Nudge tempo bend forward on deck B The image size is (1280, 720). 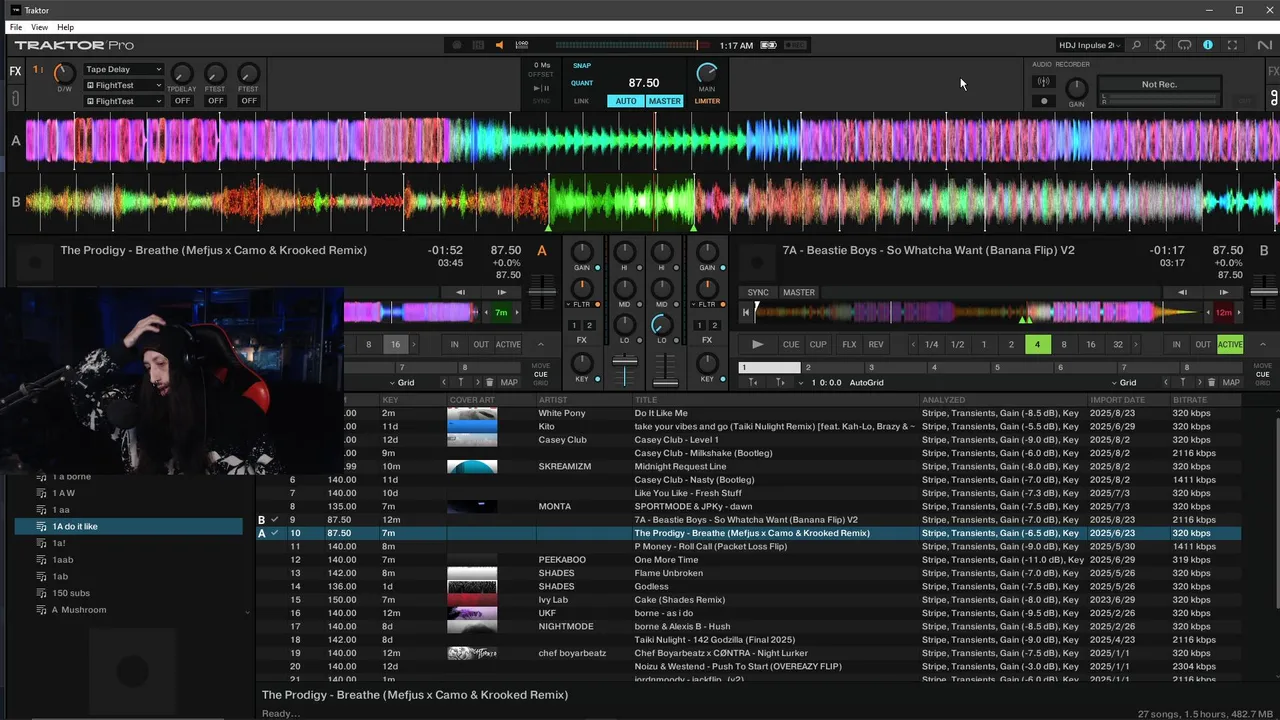click(1224, 292)
